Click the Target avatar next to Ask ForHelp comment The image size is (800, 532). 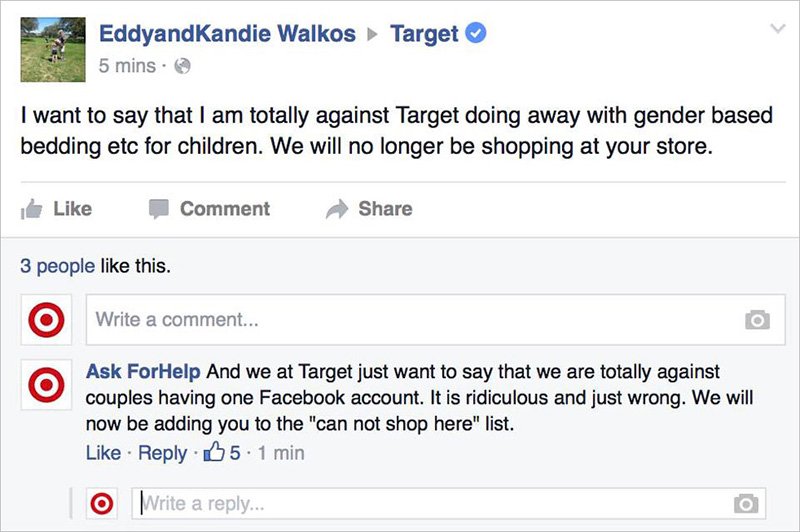point(46,385)
